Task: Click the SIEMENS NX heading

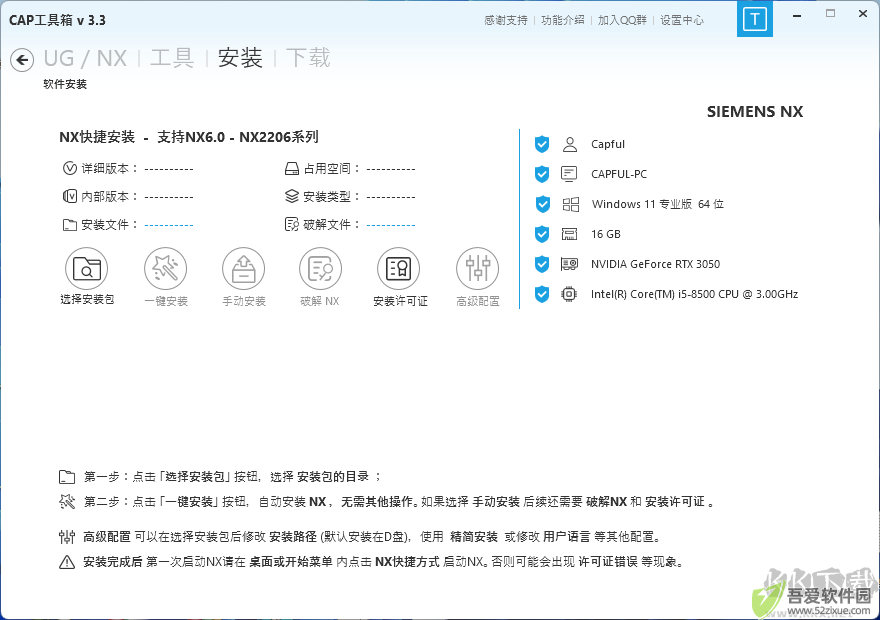Action: click(755, 112)
